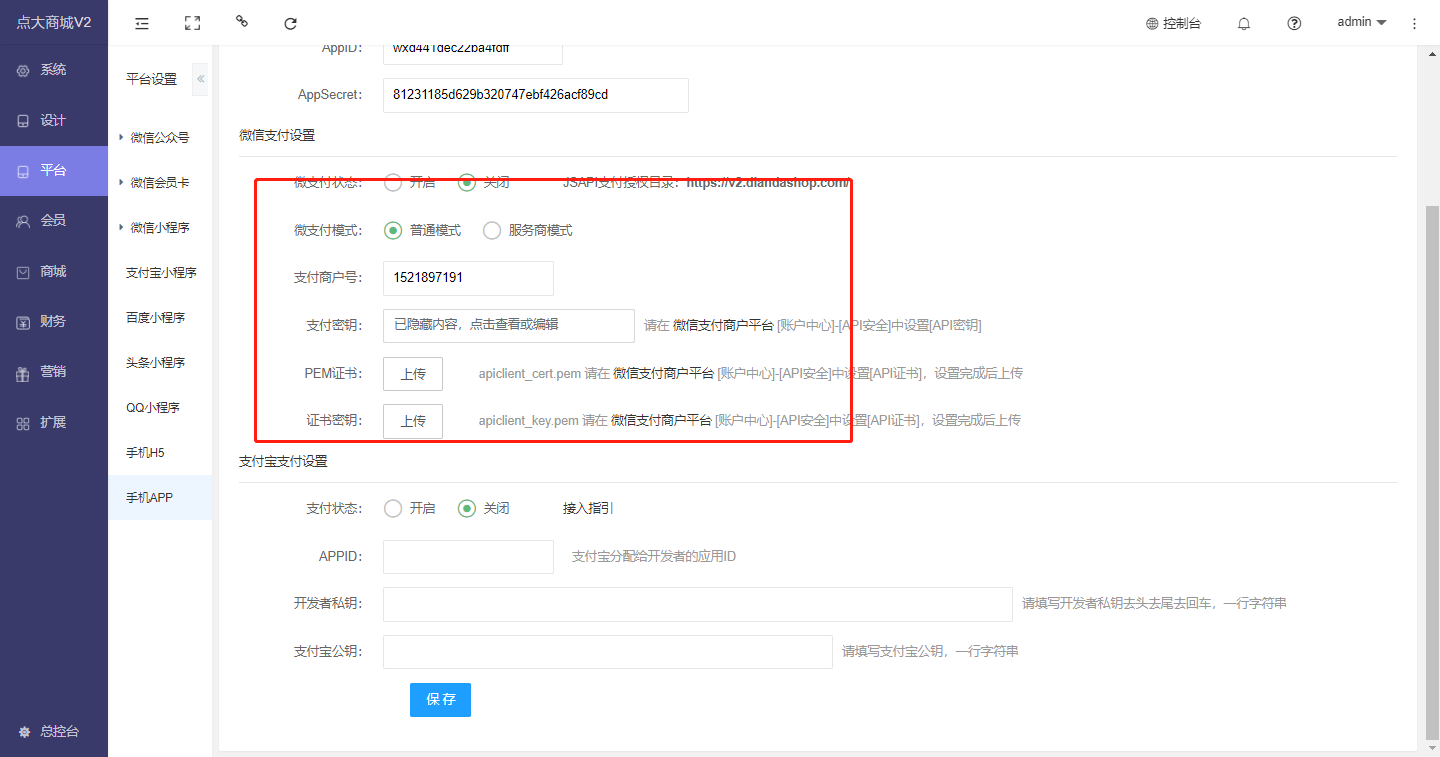Open the 商城 sidebar menu
The image size is (1440, 757).
[x=53, y=271]
